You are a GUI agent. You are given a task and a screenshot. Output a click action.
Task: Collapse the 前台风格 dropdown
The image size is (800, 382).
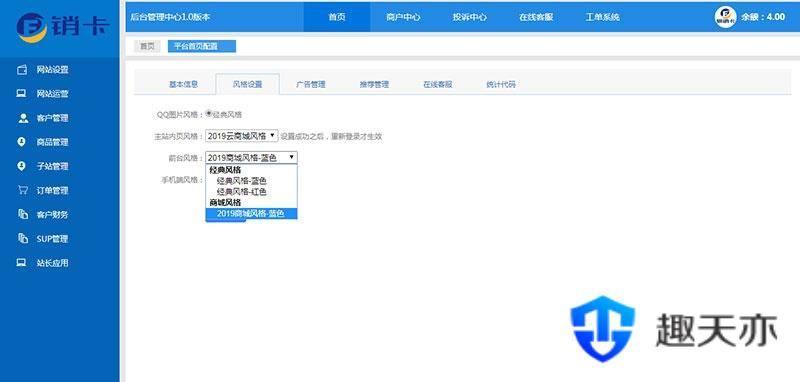point(251,158)
